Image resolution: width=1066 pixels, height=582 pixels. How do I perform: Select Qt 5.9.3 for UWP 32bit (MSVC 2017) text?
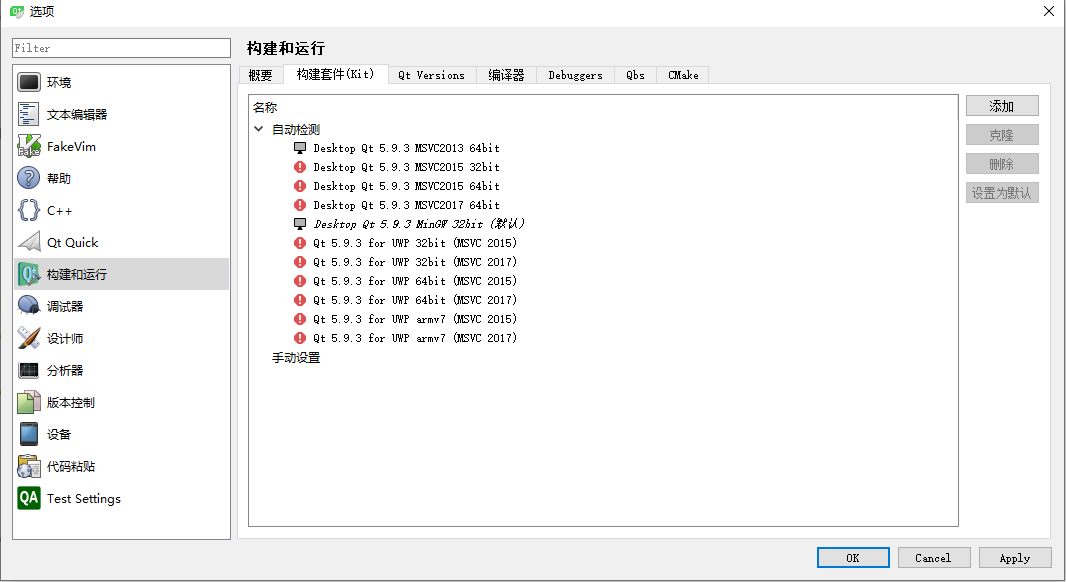pyautogui.click(x=415, y=262)
